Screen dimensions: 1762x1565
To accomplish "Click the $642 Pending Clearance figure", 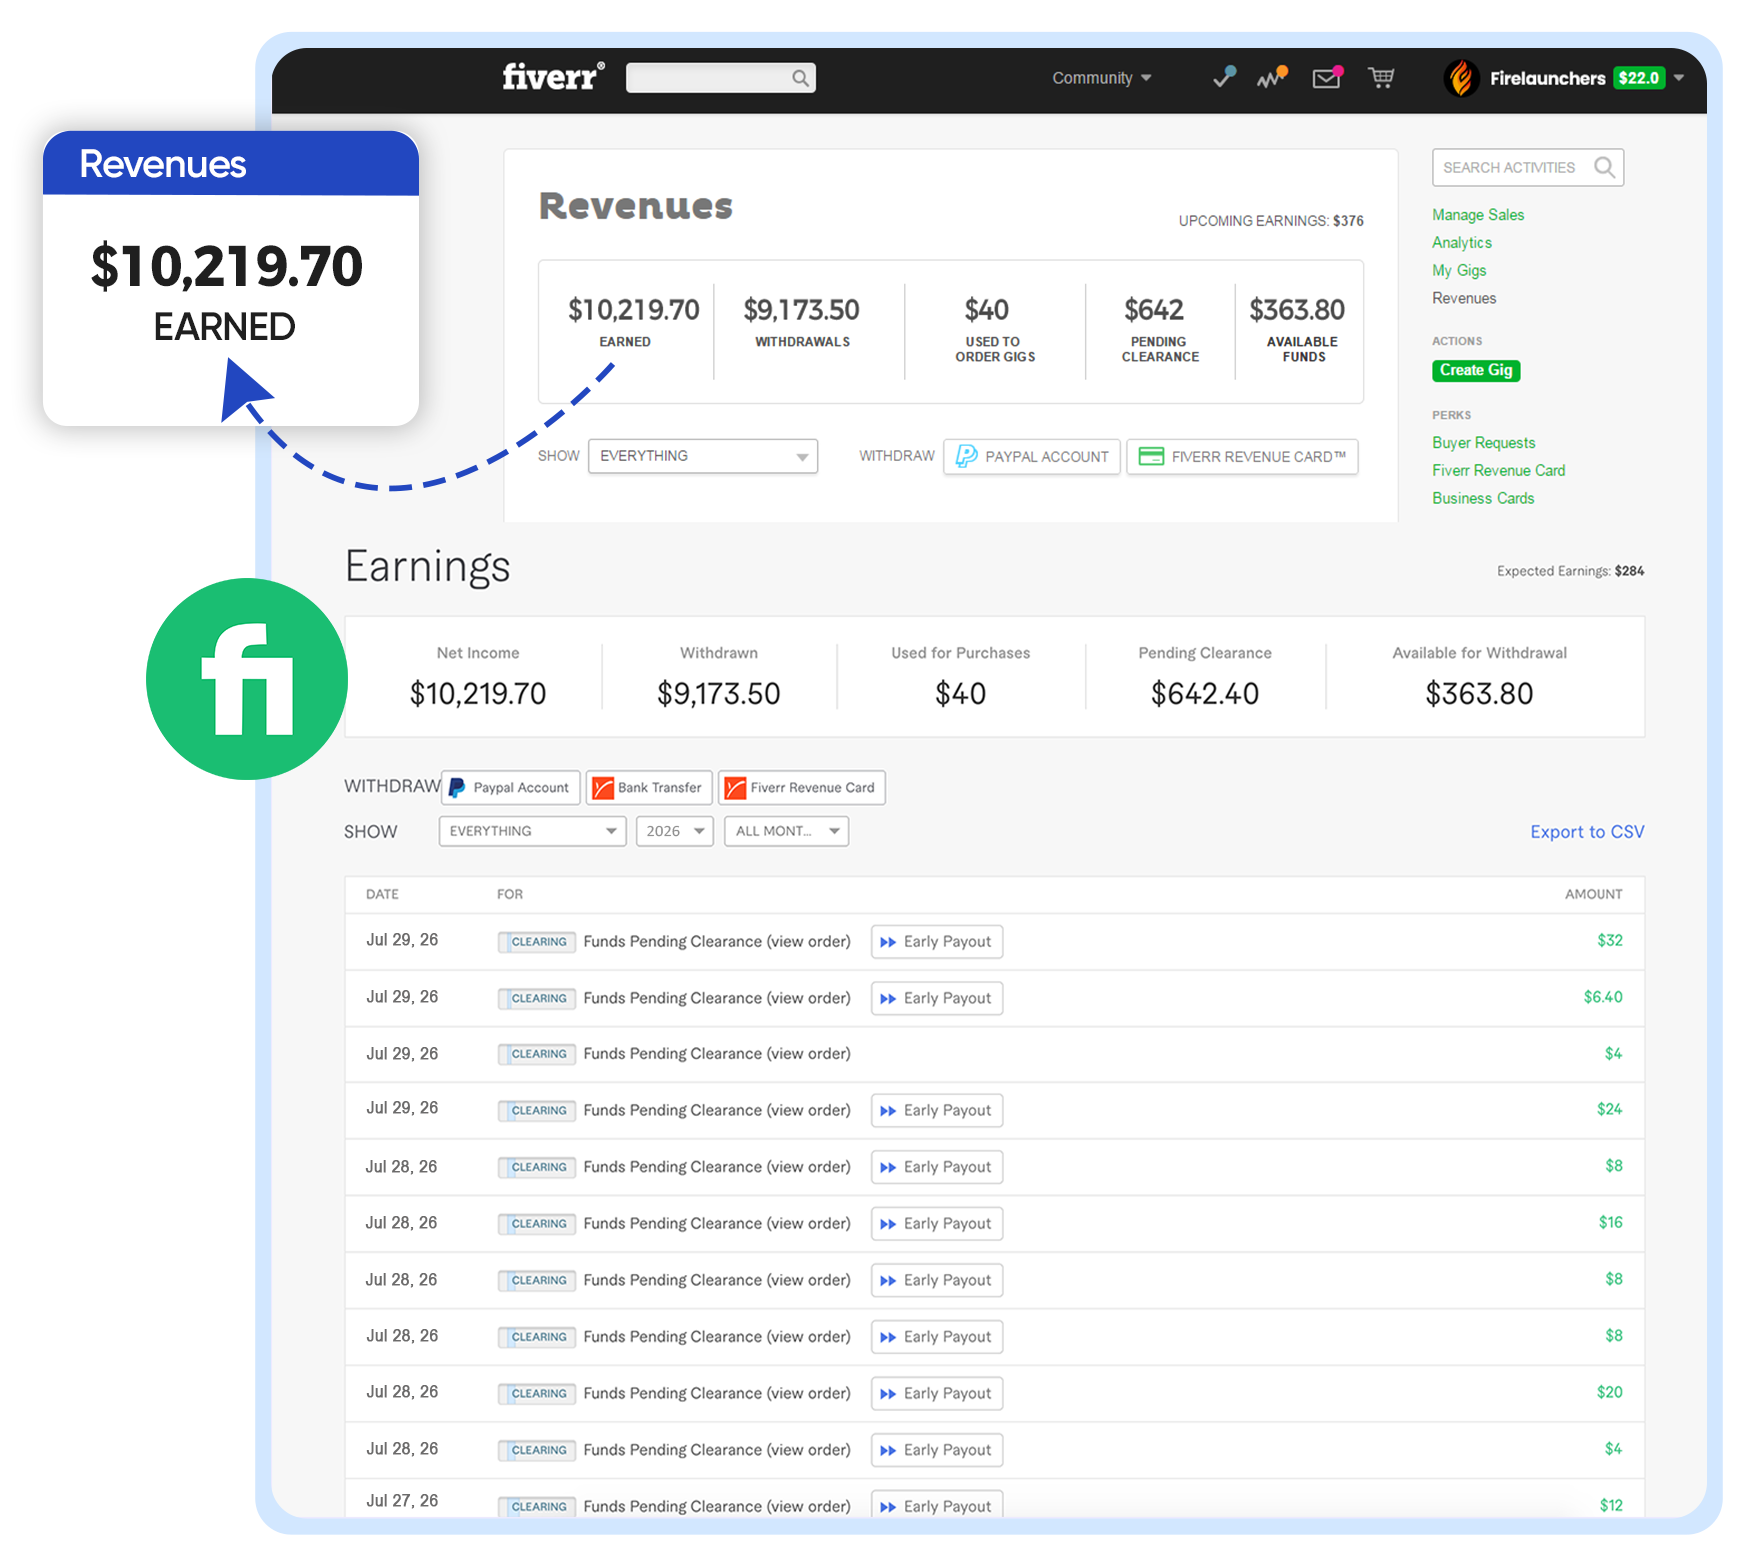I will click(1154, 311).
